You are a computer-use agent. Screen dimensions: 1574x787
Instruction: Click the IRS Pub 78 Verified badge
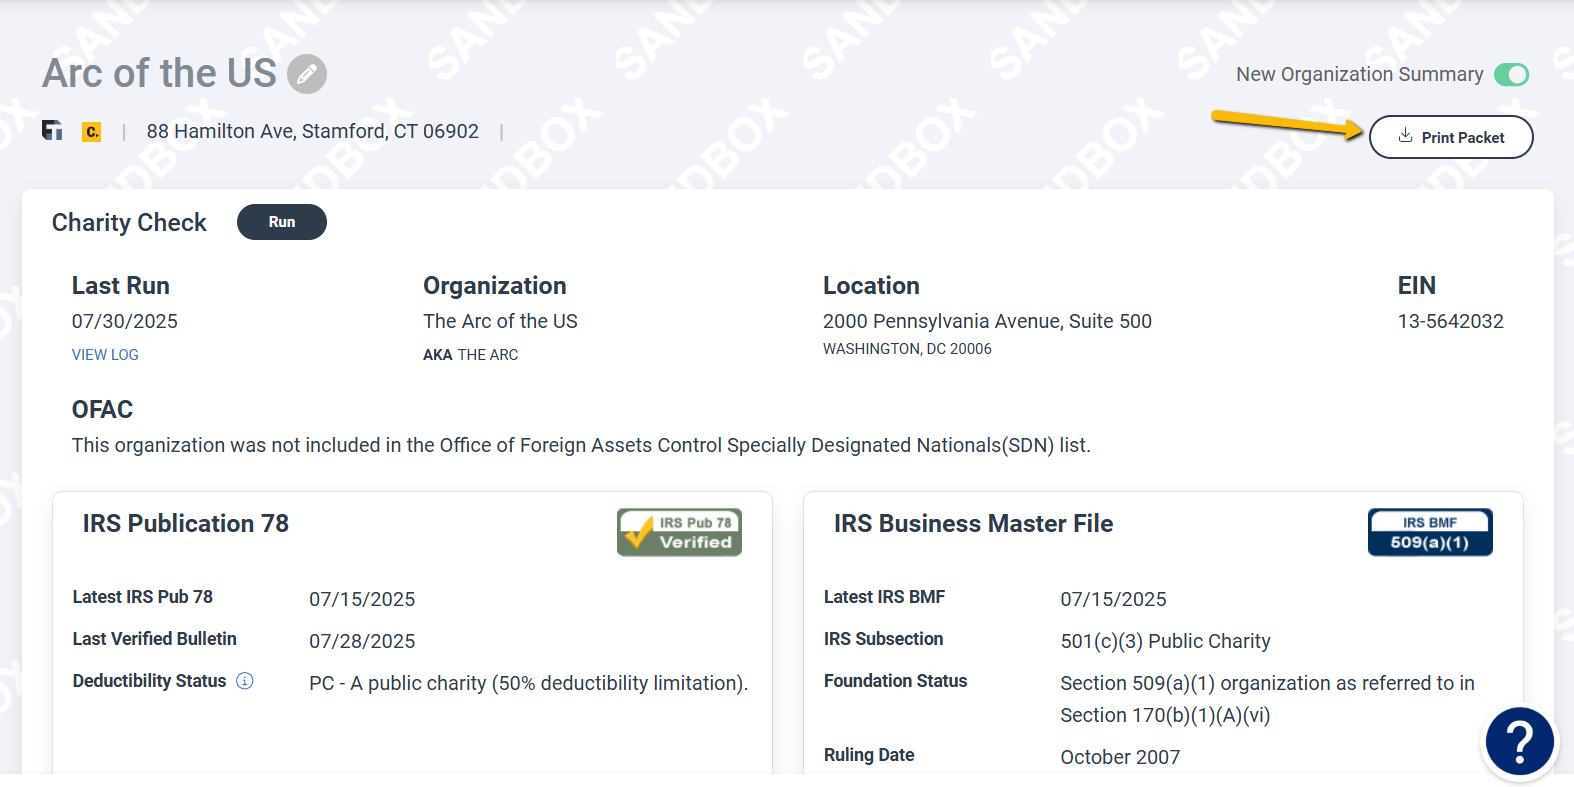pos(680,532)
